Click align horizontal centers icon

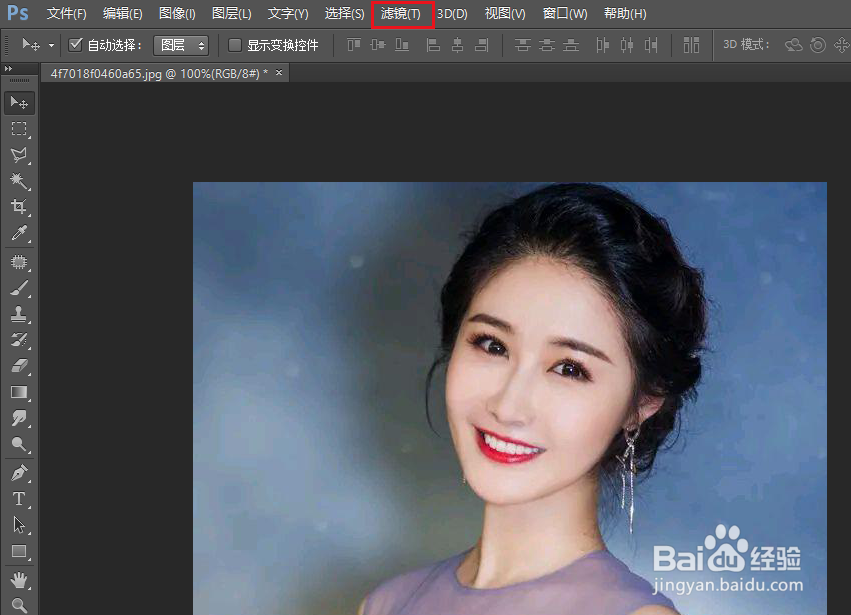coord(458,45)
